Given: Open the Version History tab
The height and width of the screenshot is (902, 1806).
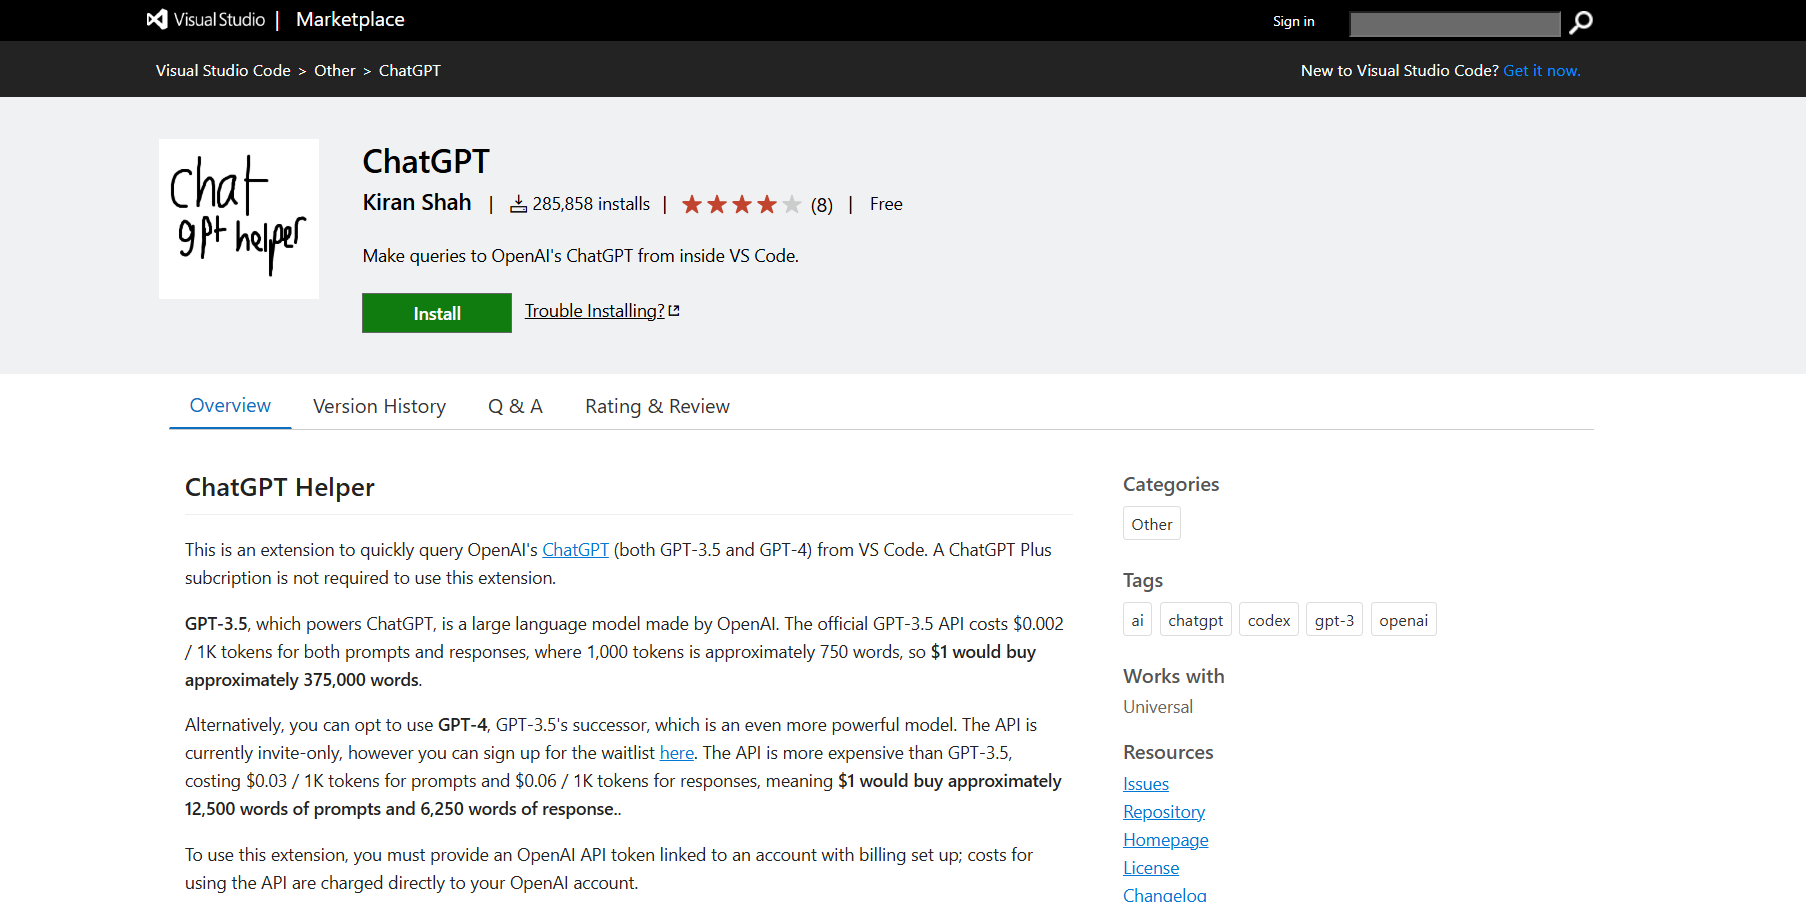Looking at the screenshot, I should tap(379, 406).
